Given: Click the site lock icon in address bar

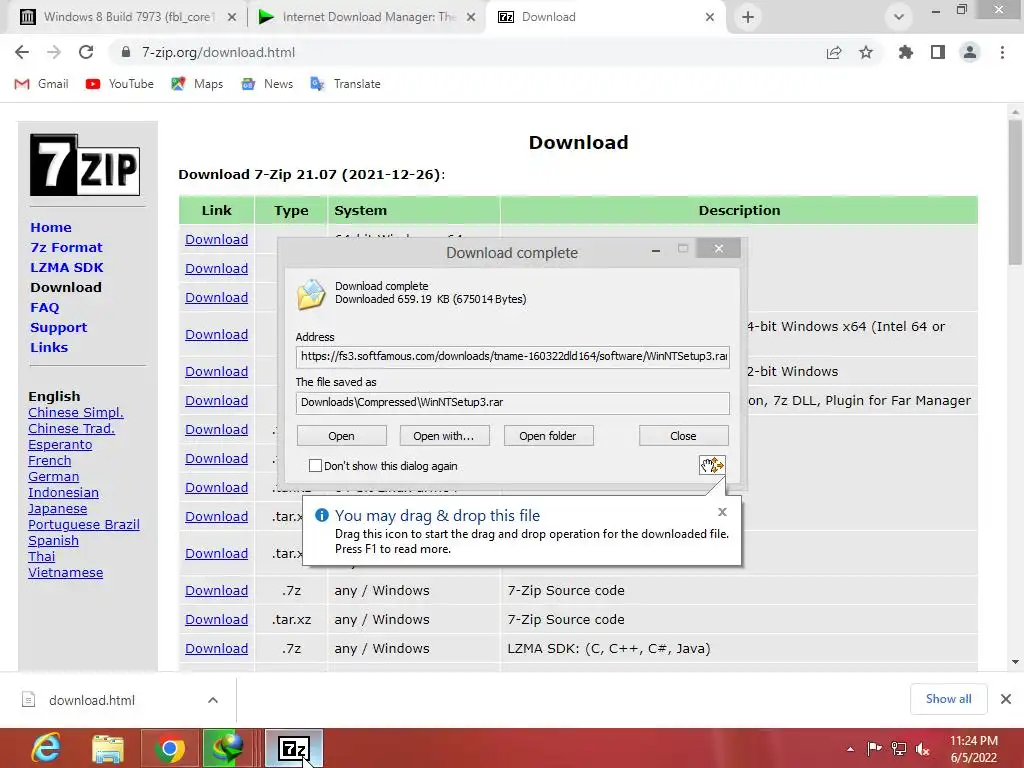Looking at the screenshot, I should click(x=126, y=52).
